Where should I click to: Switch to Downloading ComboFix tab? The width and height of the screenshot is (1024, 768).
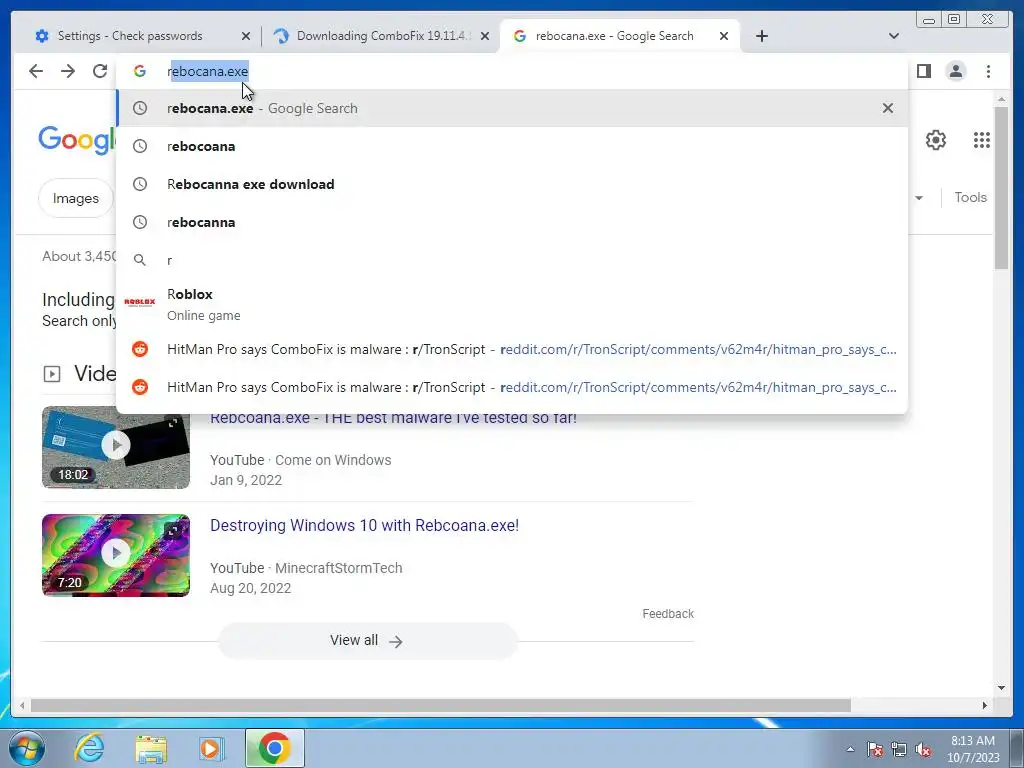[383, 36]
